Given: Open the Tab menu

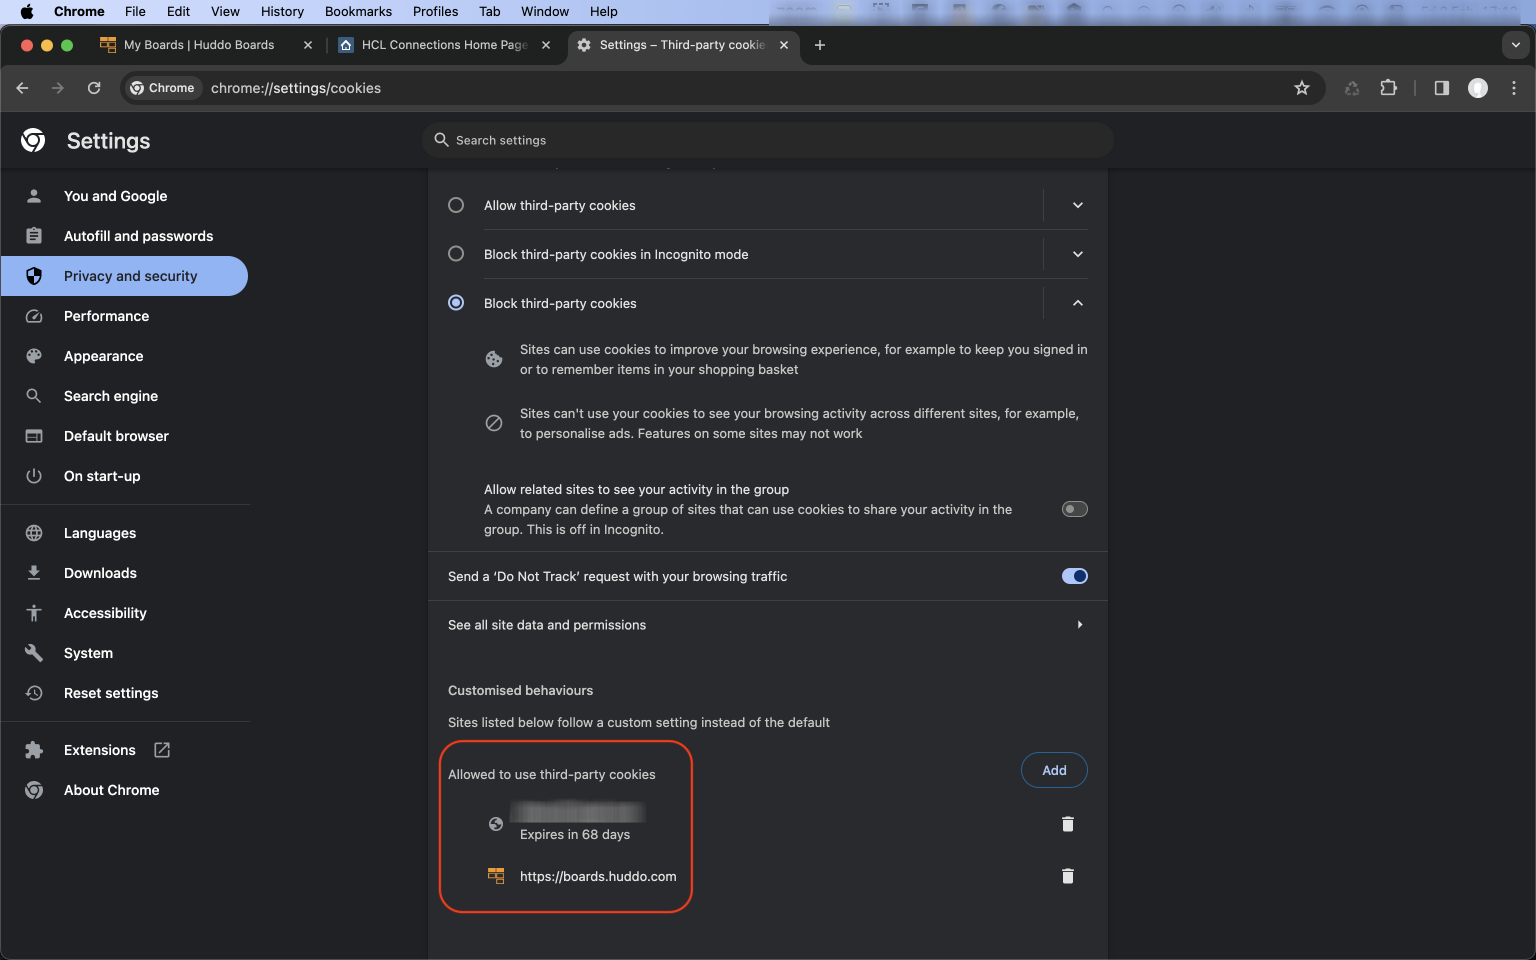Looking at the screenshot, I should [x=489, y=11].
